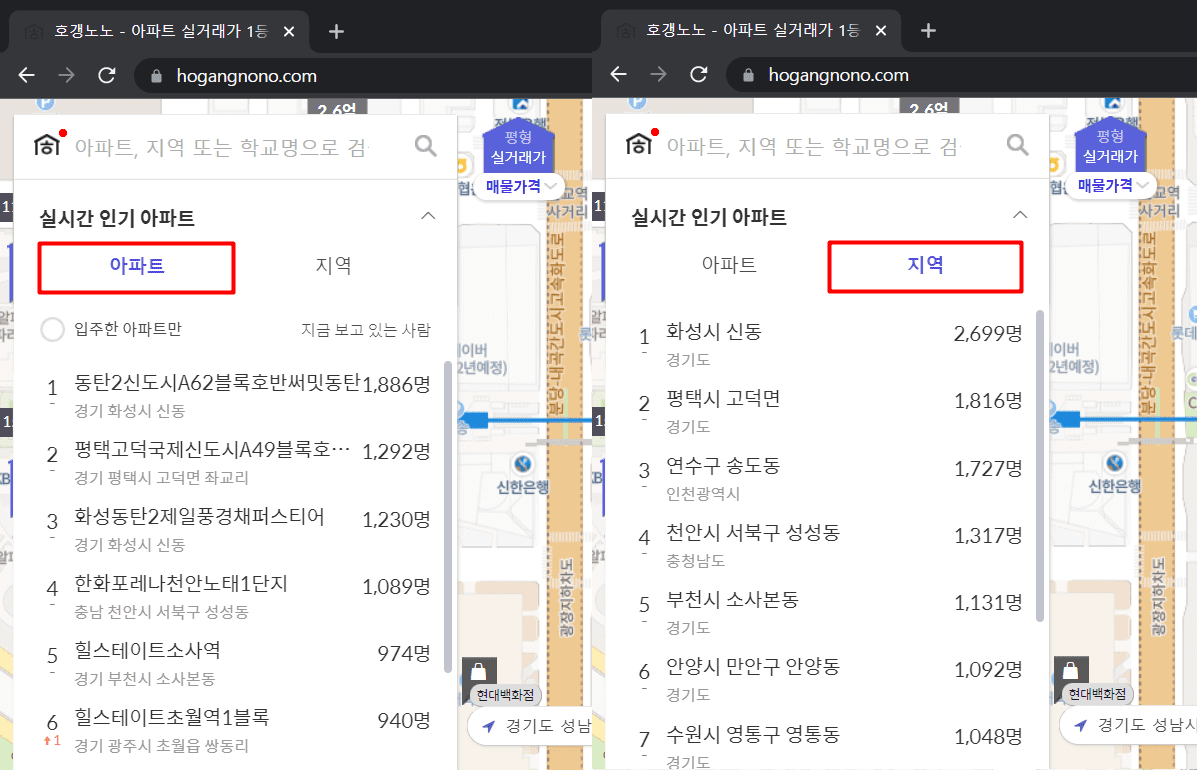Screen dimensions: 1197x770
Task: Reload the page in the left browser window
Action: click(x=106, y=75)
